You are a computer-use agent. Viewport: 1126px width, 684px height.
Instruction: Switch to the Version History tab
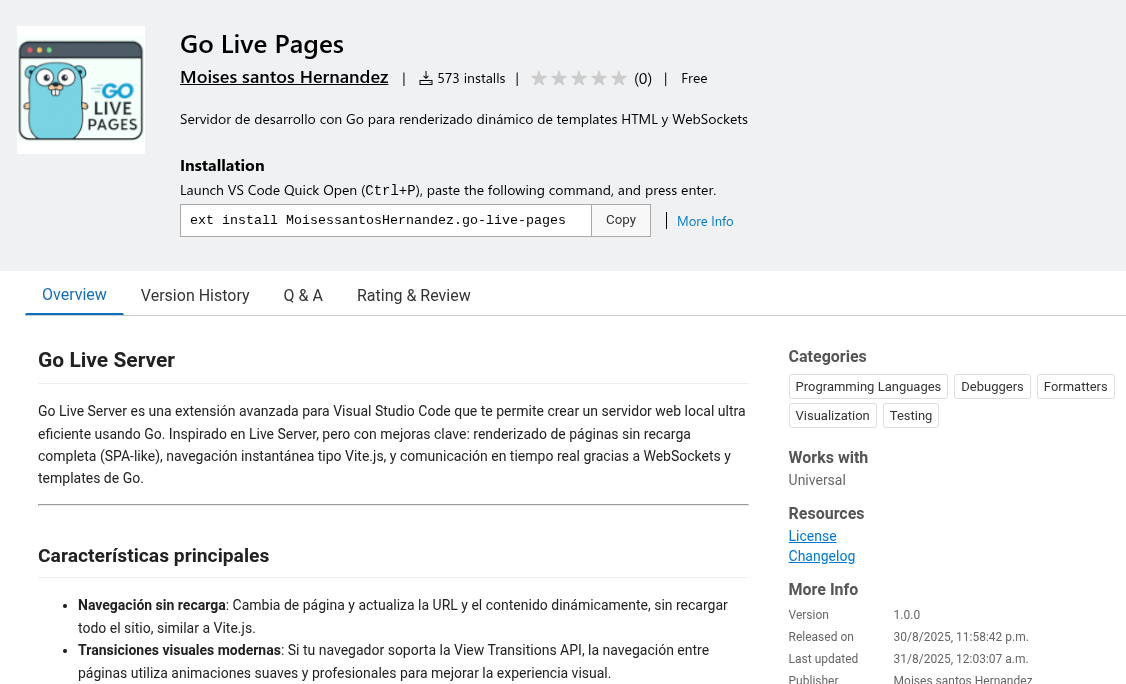pos(195,295)
